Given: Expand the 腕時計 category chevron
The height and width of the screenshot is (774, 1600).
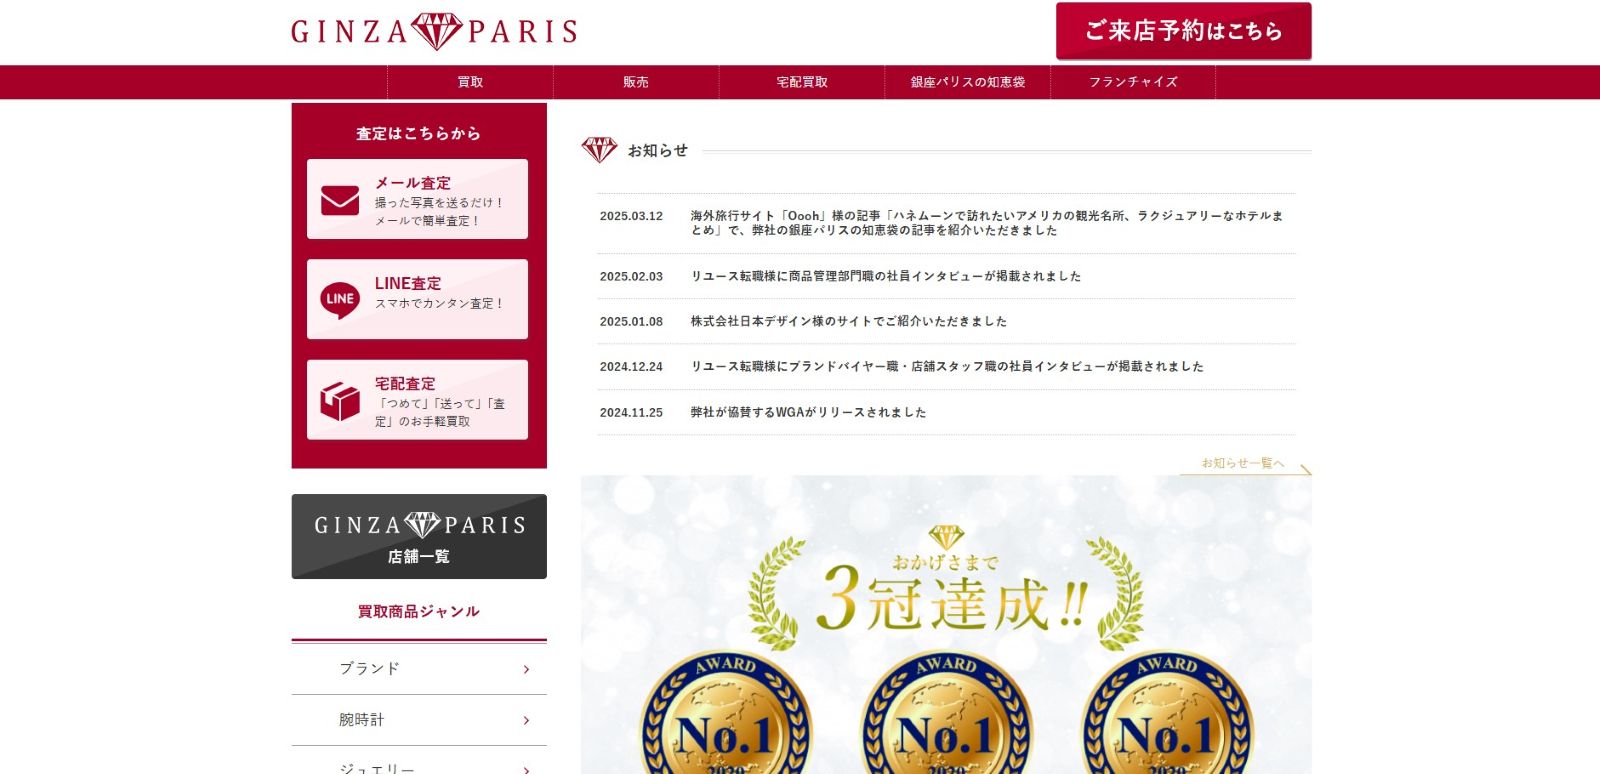Looking at the screenshot, I should [526, 720].
